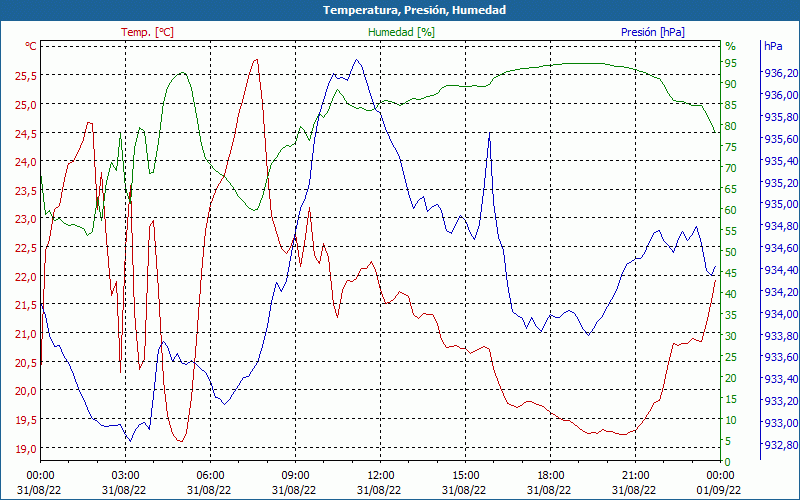
Task: Select the green Humedad [%] legend label
Action: pyautogui.click(x=401, y=32)
